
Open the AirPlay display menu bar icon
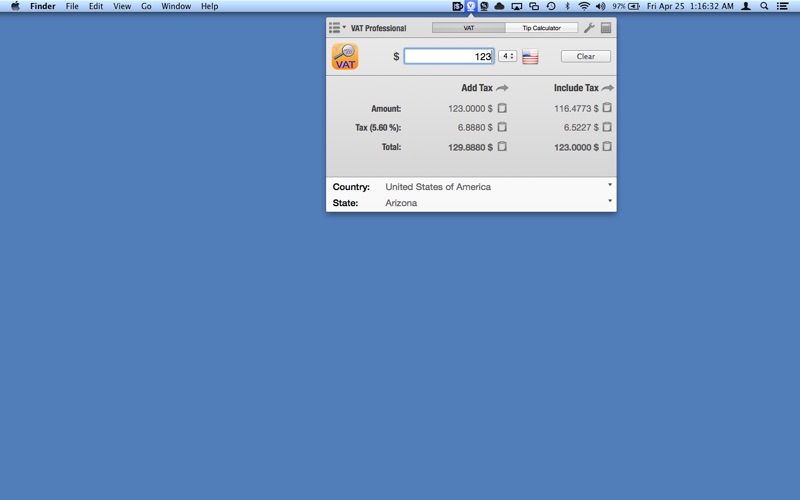click(517, 6)
